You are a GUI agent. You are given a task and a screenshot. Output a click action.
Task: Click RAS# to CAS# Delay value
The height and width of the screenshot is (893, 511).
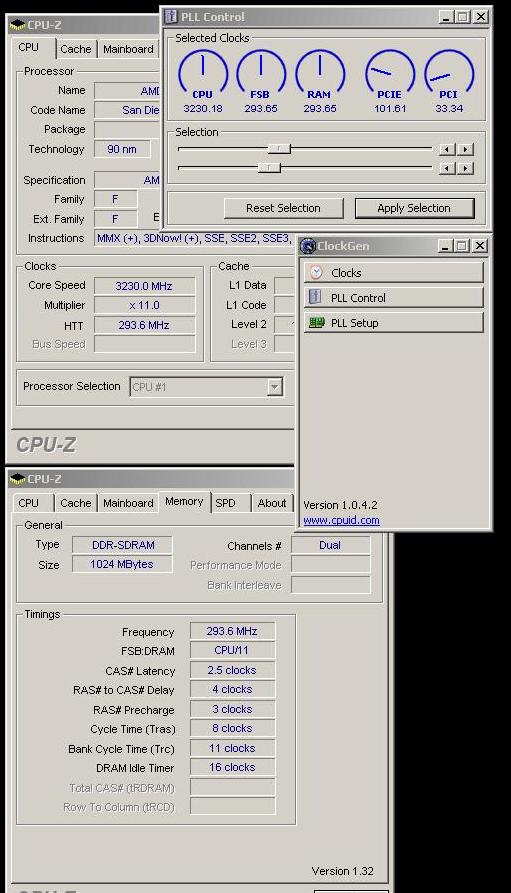coord(232,689)
